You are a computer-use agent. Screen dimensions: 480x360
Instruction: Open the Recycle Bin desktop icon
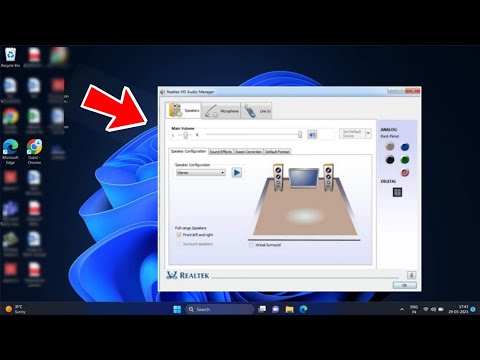pos(10,57)
